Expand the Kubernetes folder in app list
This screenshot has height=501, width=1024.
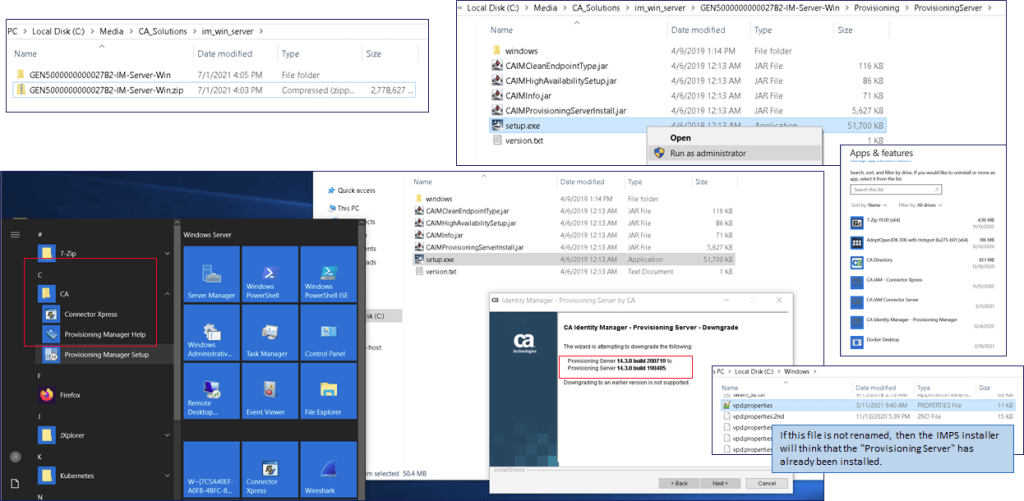click(167, 476)
